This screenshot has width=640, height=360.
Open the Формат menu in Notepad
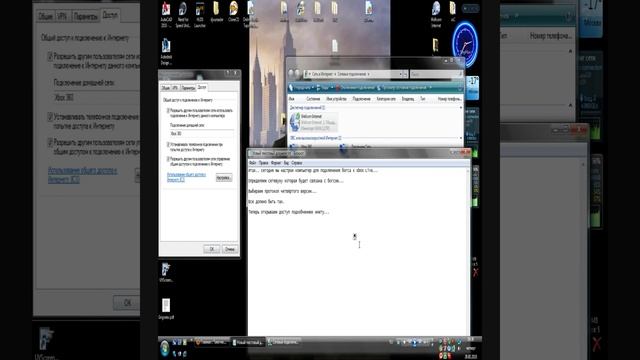tap(276, 163)
